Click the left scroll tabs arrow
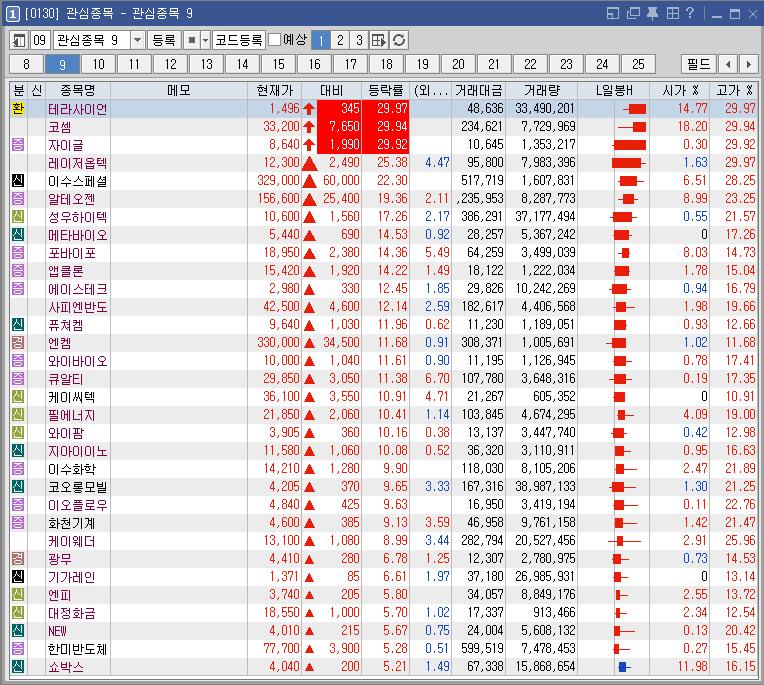This screenshot has width=764, height=685. click(728, 64)
